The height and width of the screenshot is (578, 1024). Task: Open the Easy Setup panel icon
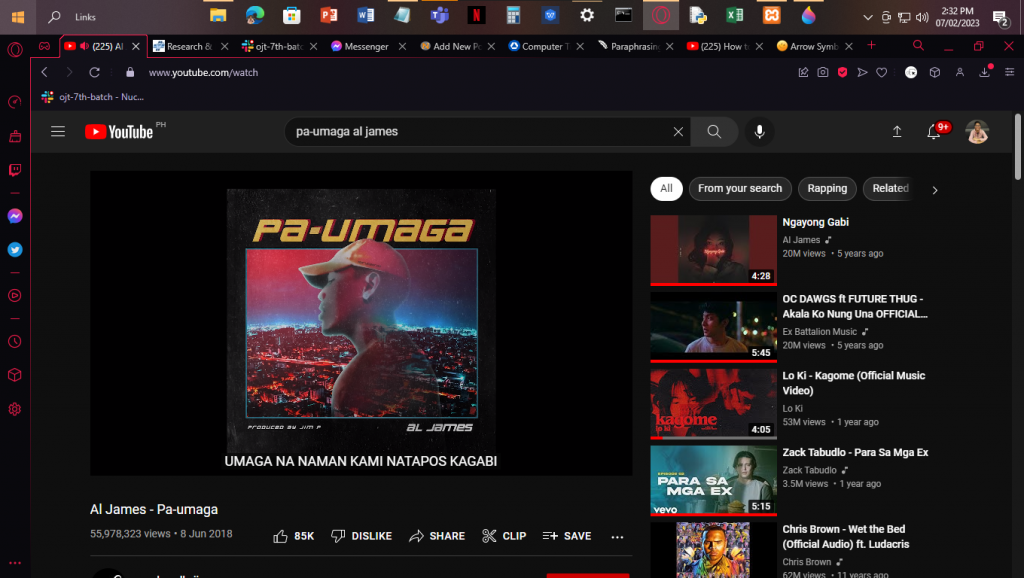point(1010,72)
